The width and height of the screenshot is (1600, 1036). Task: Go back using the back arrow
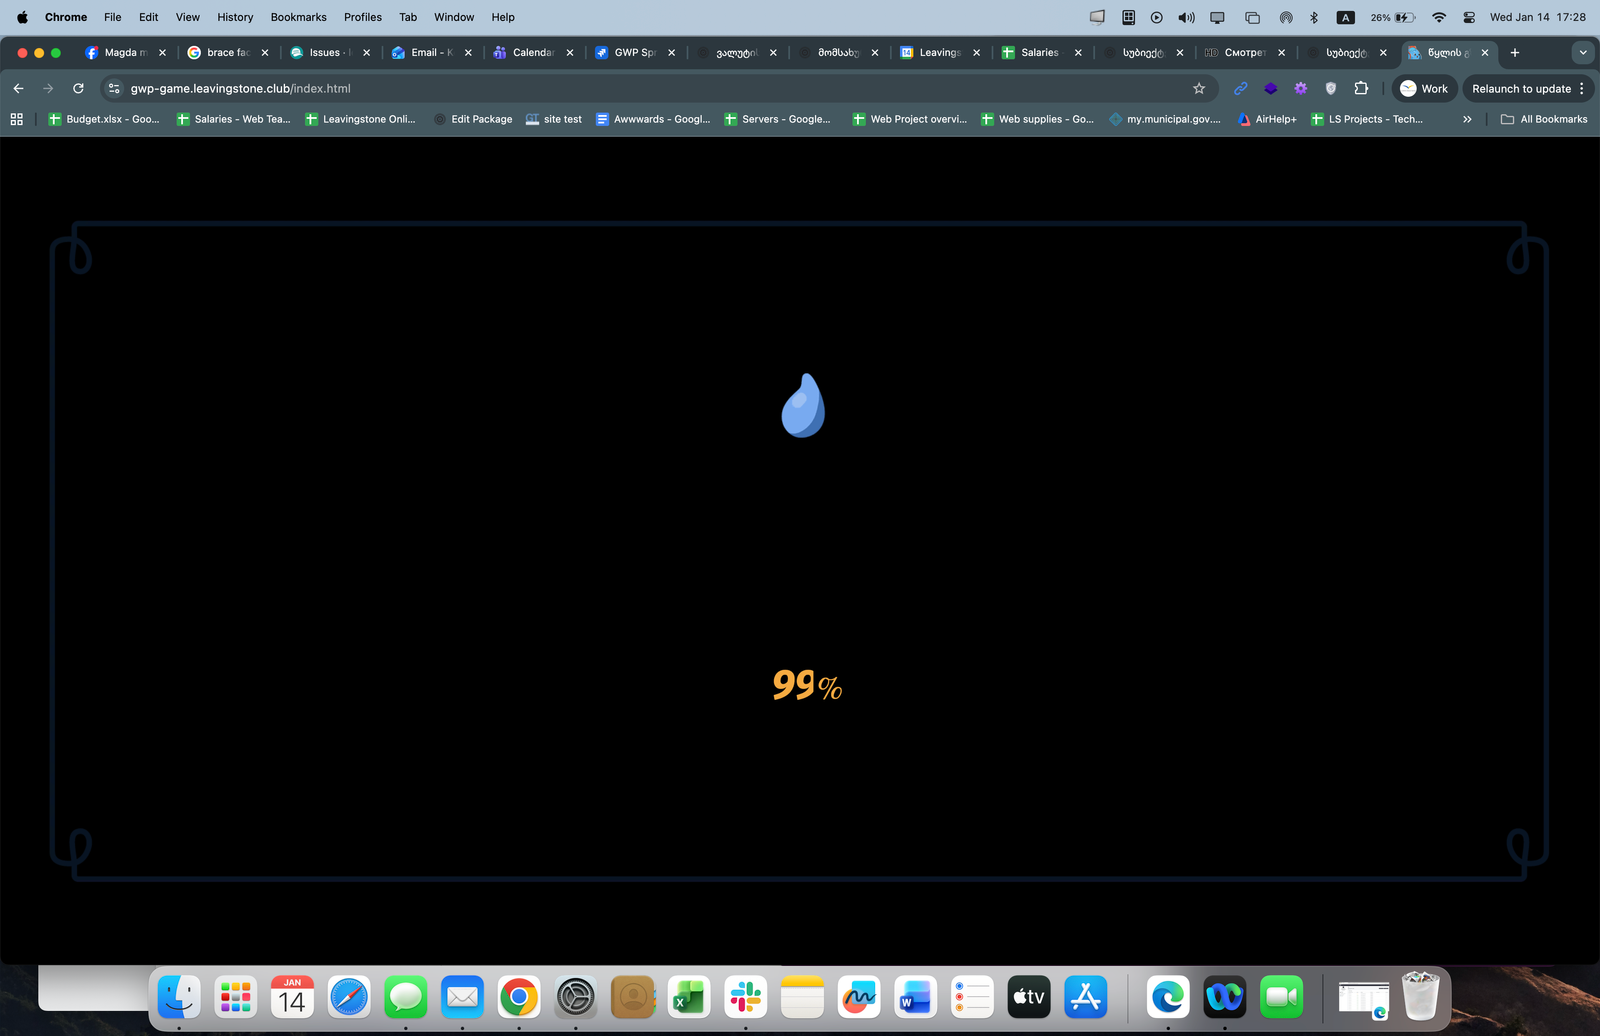19,89
